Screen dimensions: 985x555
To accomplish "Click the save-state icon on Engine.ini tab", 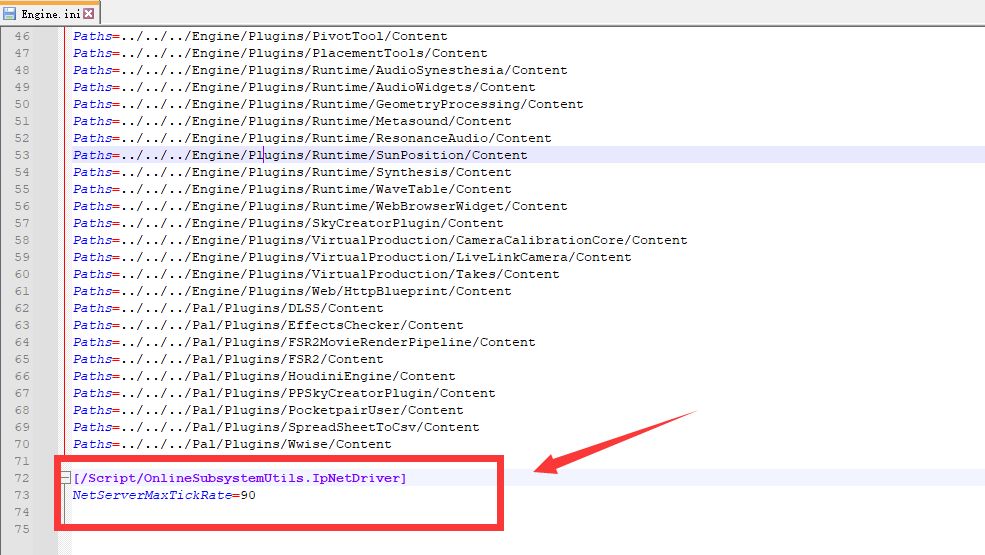I will [9, 13].
